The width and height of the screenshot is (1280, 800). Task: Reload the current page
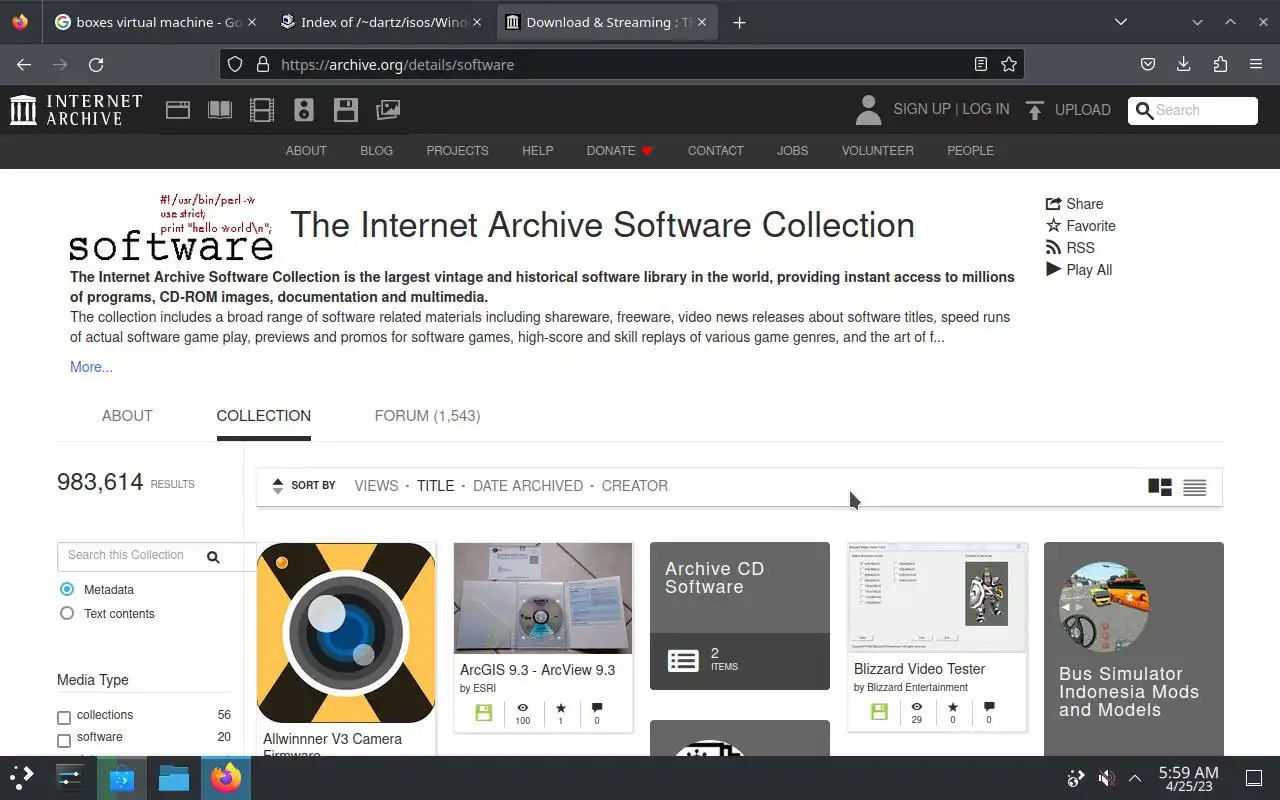click(x=96, y=64)
